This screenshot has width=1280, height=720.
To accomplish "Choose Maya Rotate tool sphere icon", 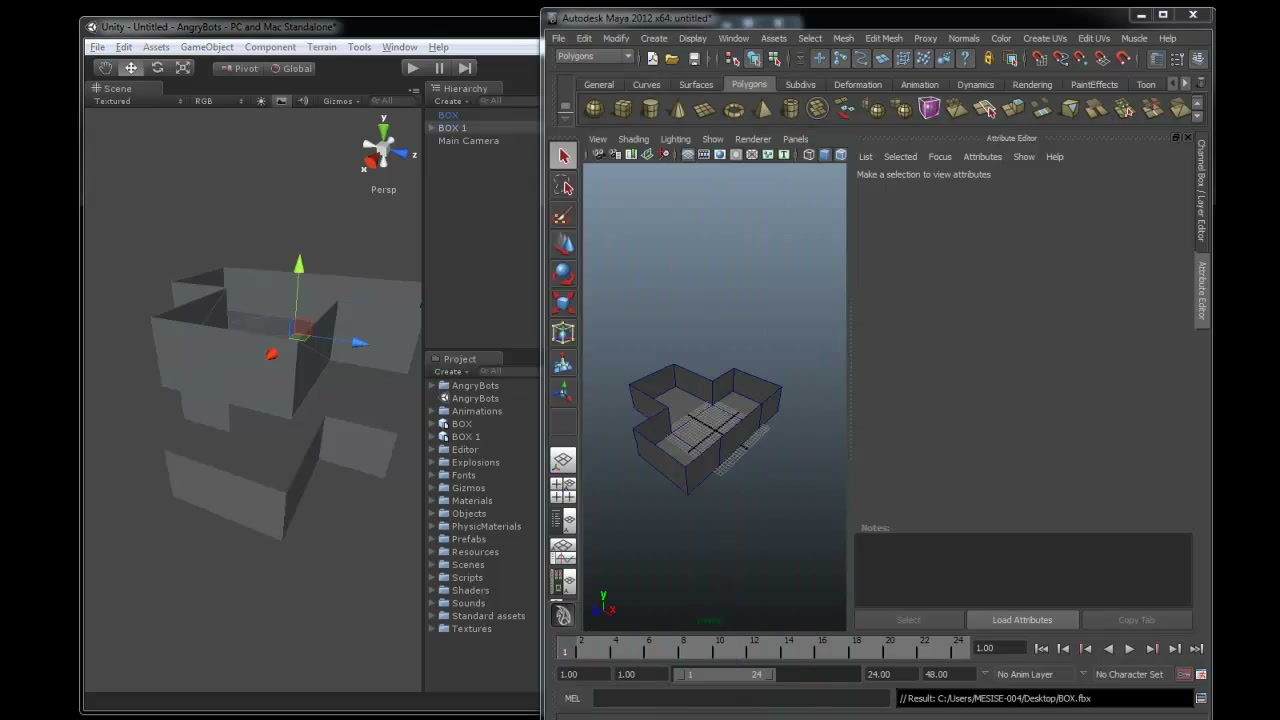I will click(563, 274).
